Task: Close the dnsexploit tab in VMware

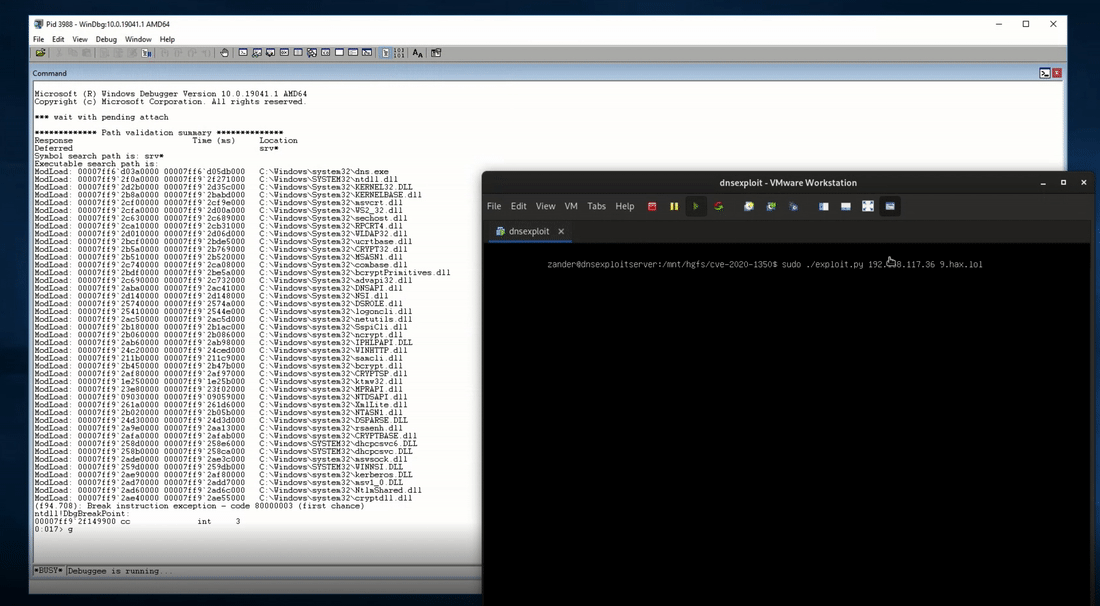Action: 561,231
